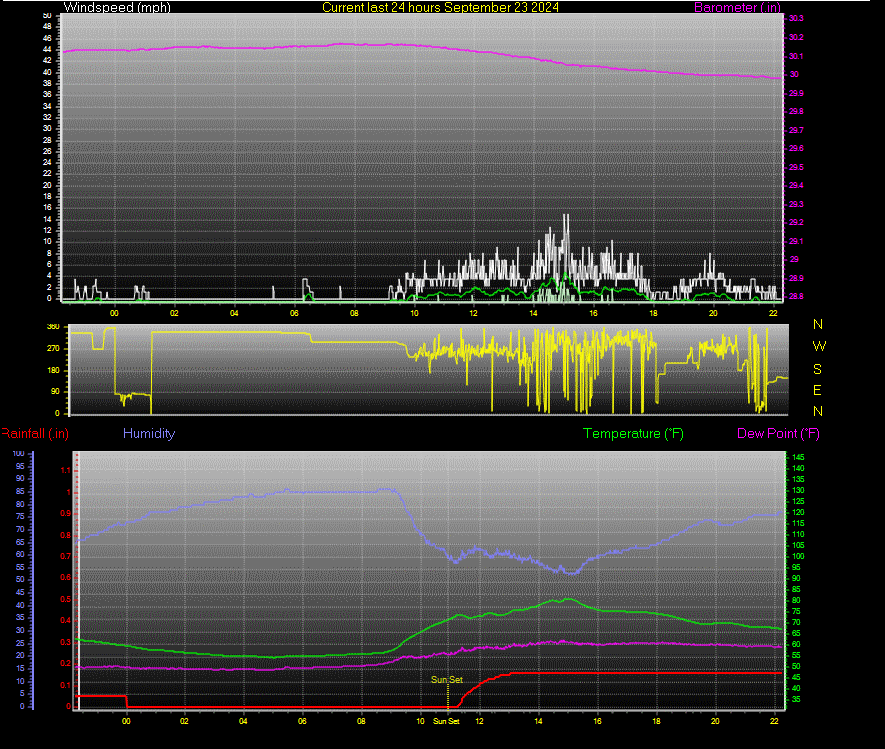
Task: Click the Windspeed (mph) axis title
Action: click(x=117, y=7)
